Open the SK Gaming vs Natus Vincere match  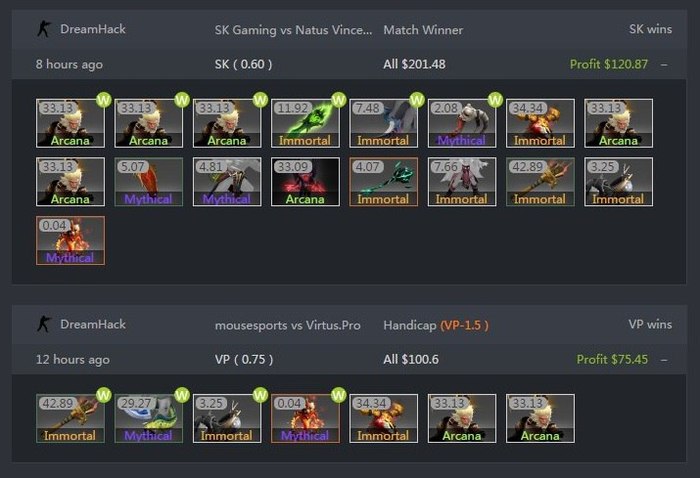[x=293, y=30]
